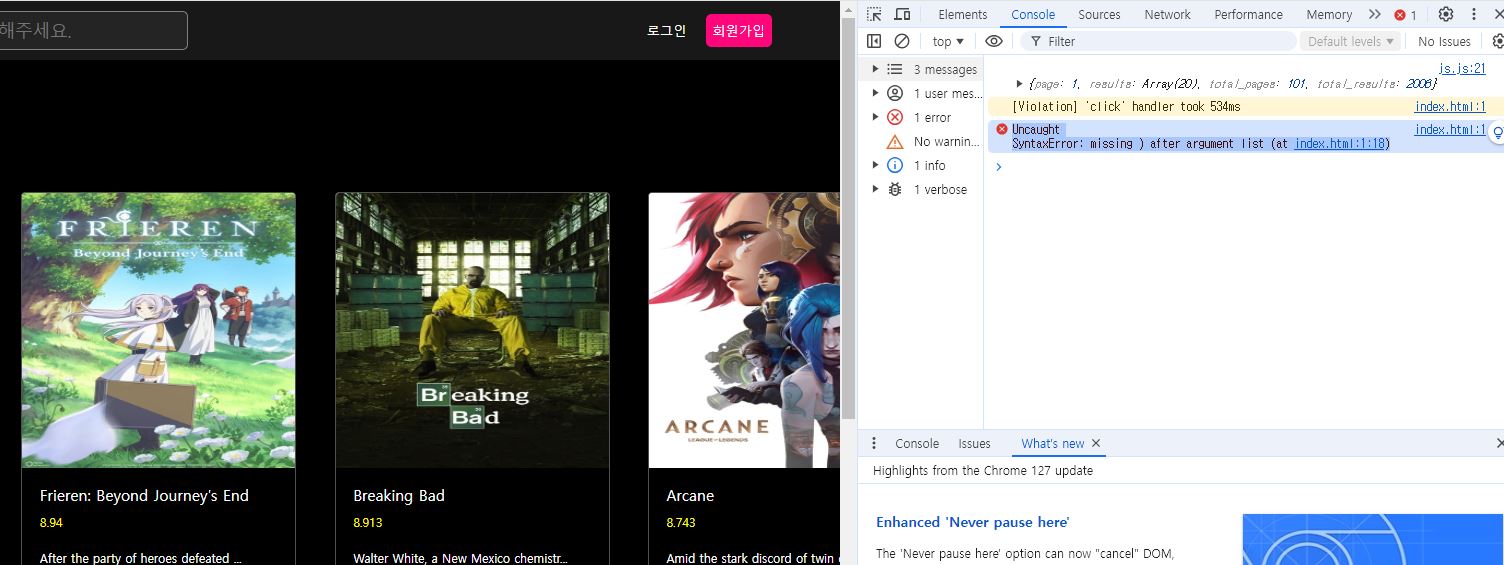Viewport: 1504px width, 565px height.
Task: Click the 'Breaking Bad' card title
Action: pyautogui.click(x=399, y=495)
